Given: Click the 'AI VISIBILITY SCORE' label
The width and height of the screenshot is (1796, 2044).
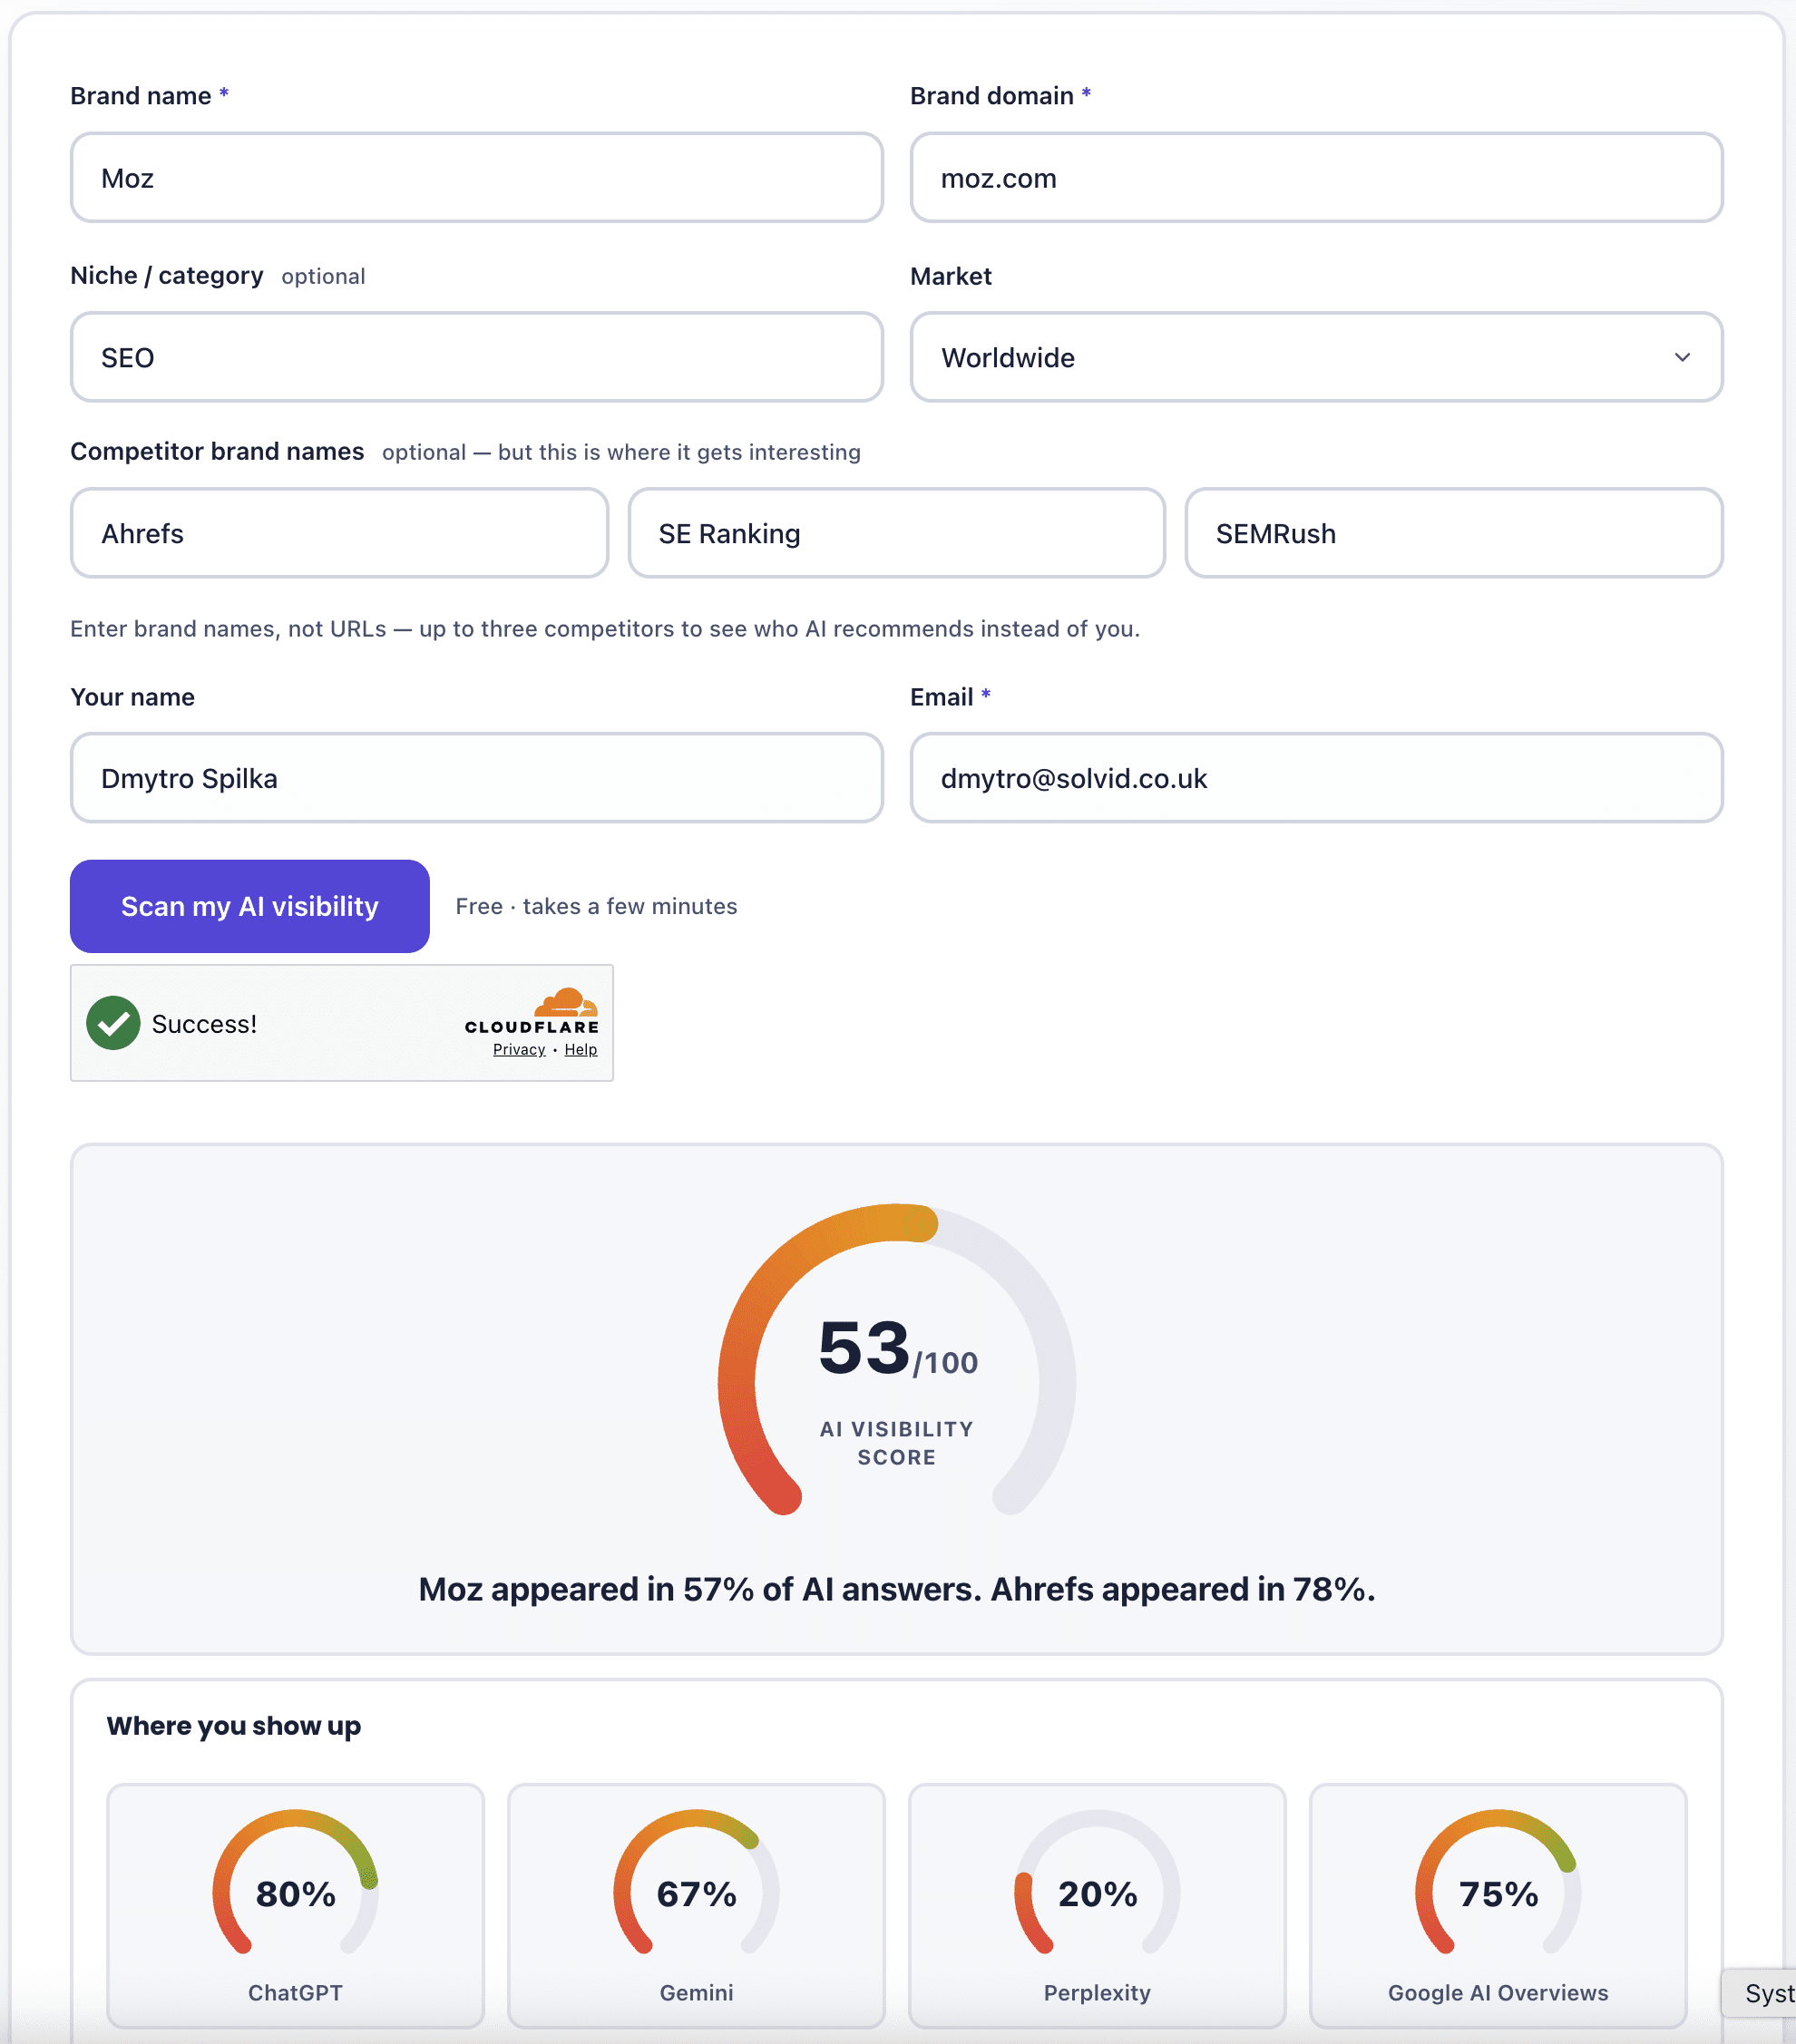Looking at the screenshot, I should (x=897, y=1443).
